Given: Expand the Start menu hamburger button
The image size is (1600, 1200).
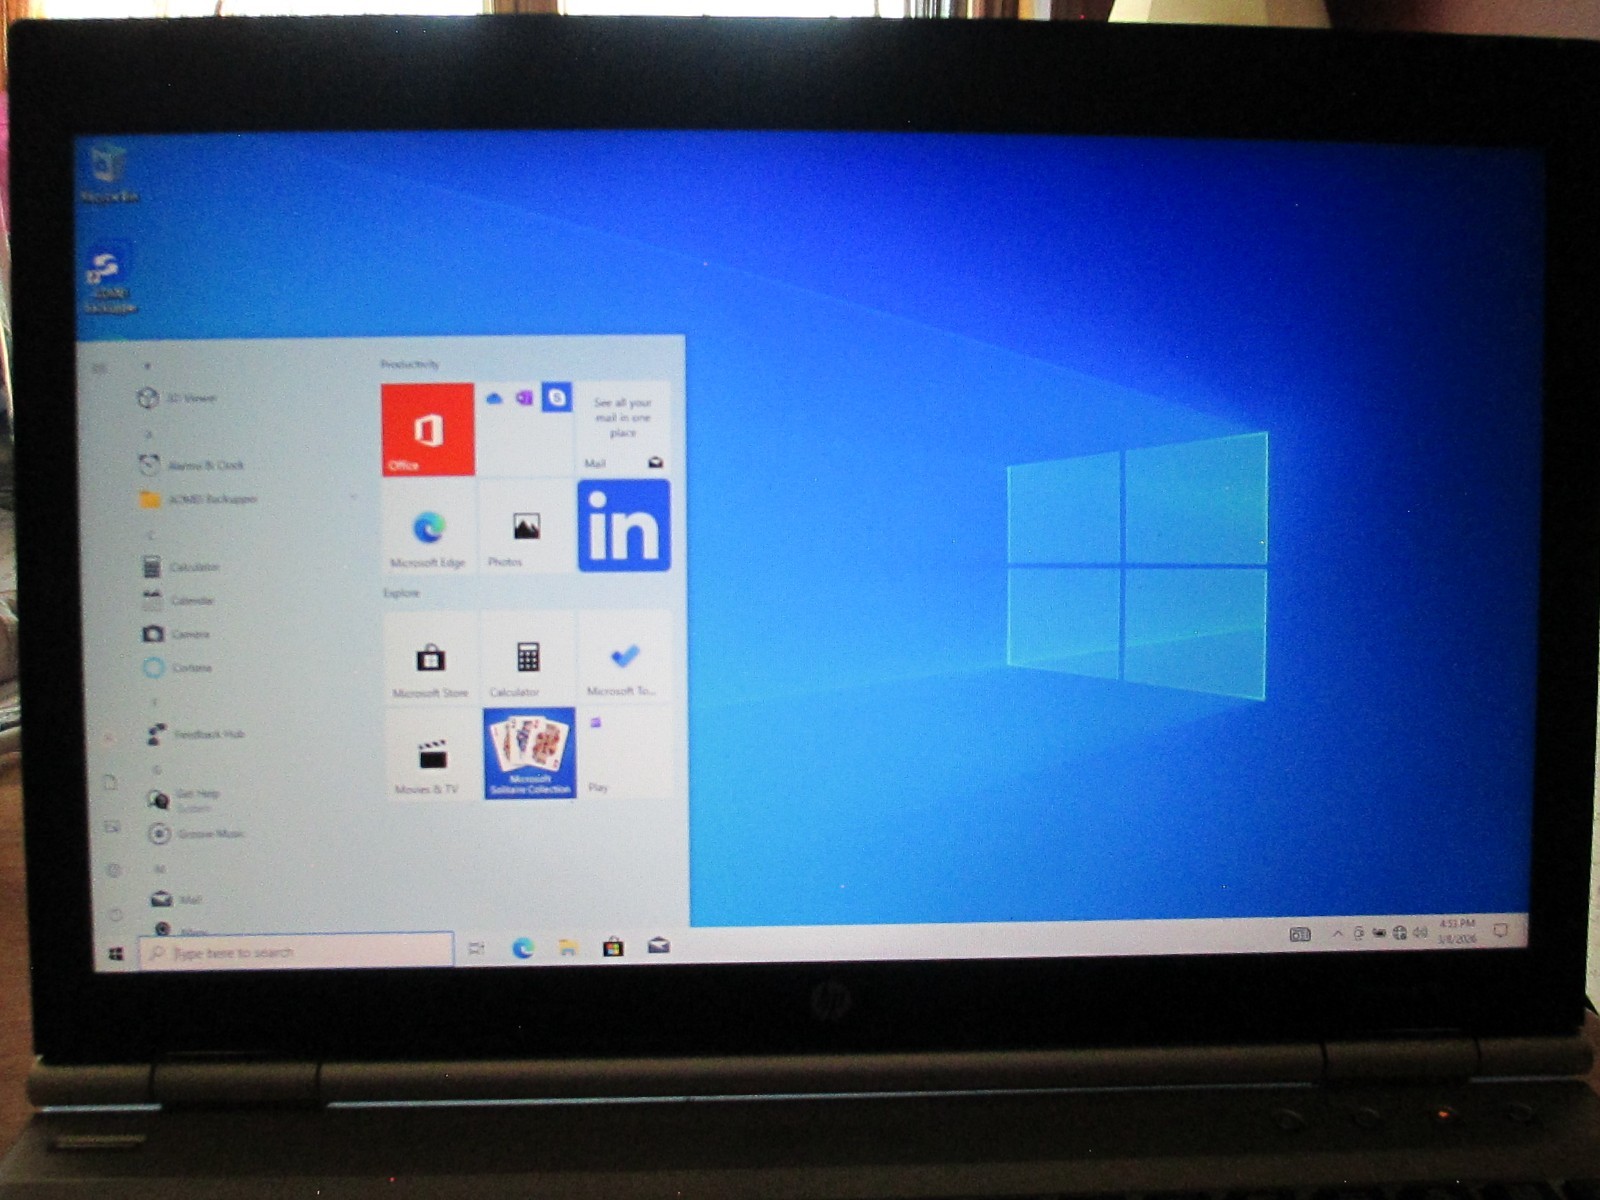Looking at the screenshot, I should tap(100, 369).
